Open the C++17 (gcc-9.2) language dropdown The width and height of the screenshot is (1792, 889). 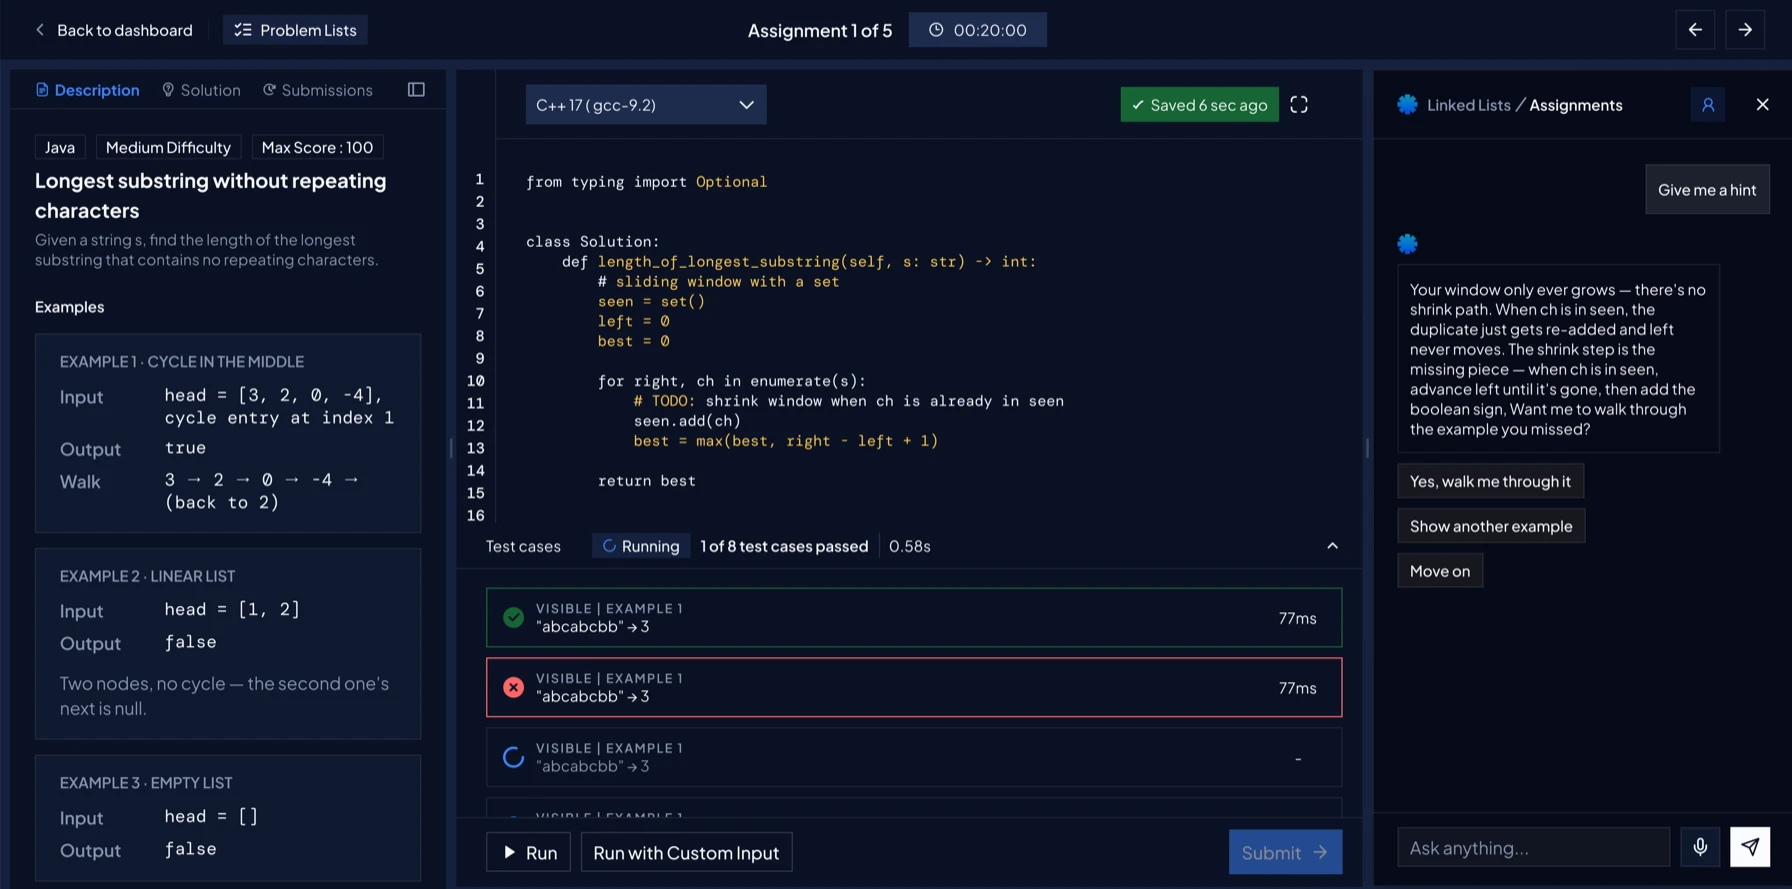[x=646, y=105]
